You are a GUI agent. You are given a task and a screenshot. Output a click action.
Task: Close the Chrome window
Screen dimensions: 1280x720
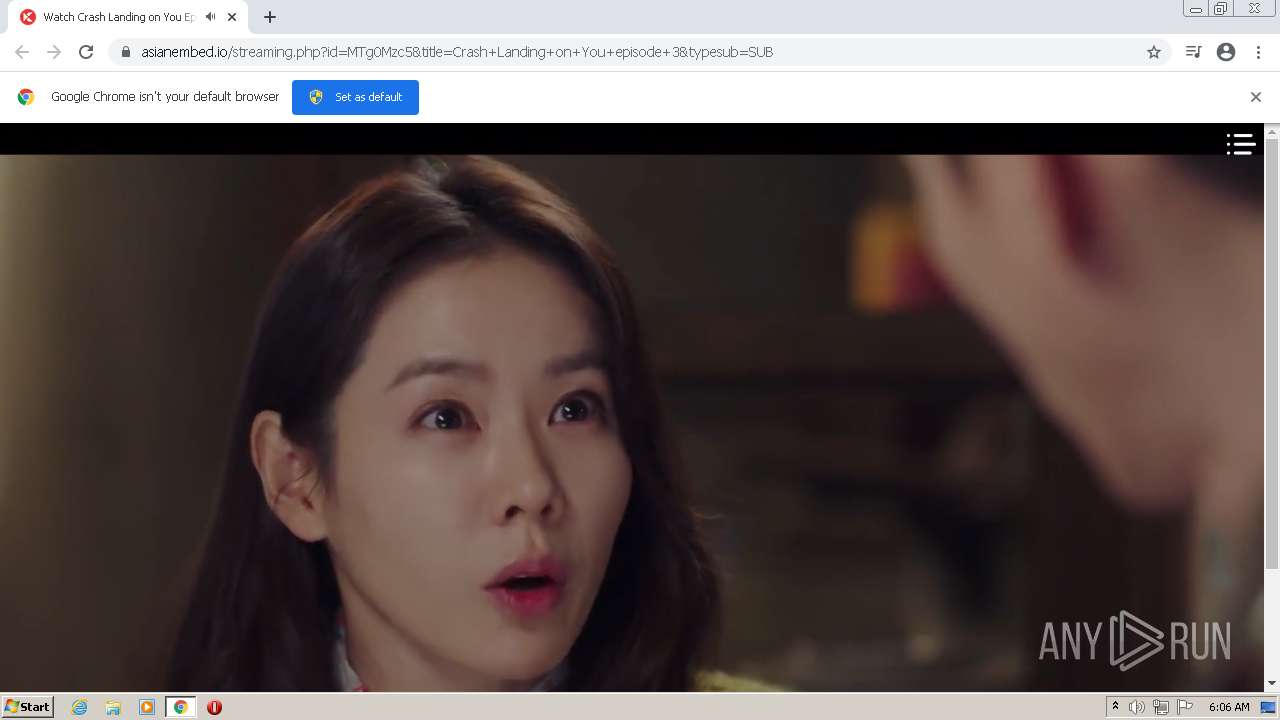coord(1254,9)
